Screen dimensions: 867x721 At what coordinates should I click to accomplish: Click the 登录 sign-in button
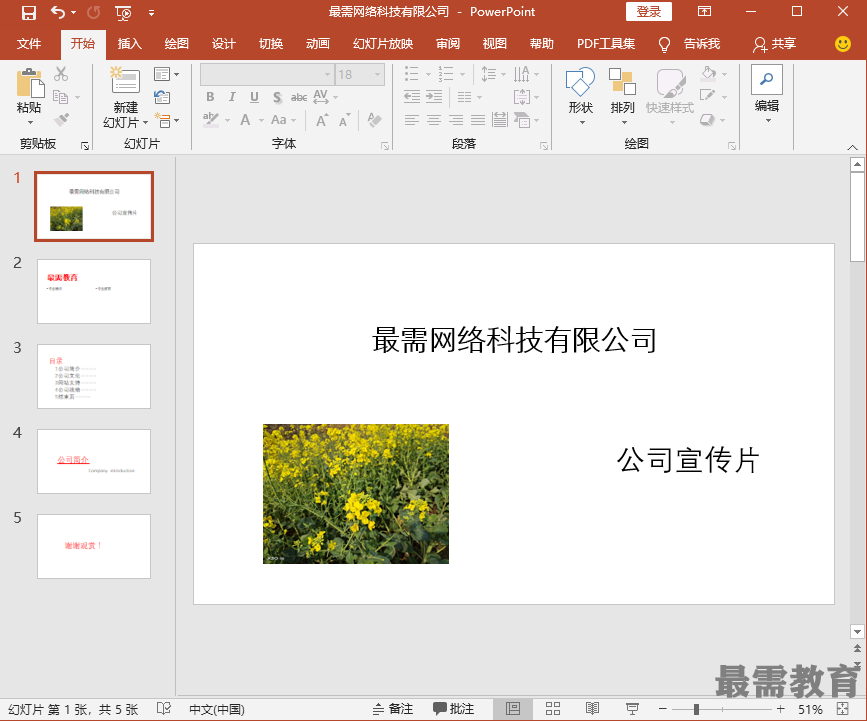(x=649, y=12)
